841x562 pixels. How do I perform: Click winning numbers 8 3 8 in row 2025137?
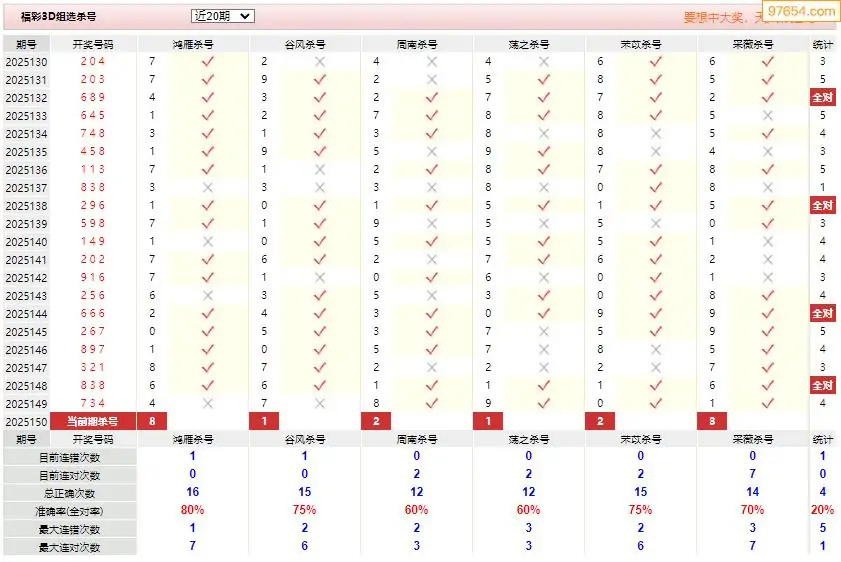coord(93,187)
